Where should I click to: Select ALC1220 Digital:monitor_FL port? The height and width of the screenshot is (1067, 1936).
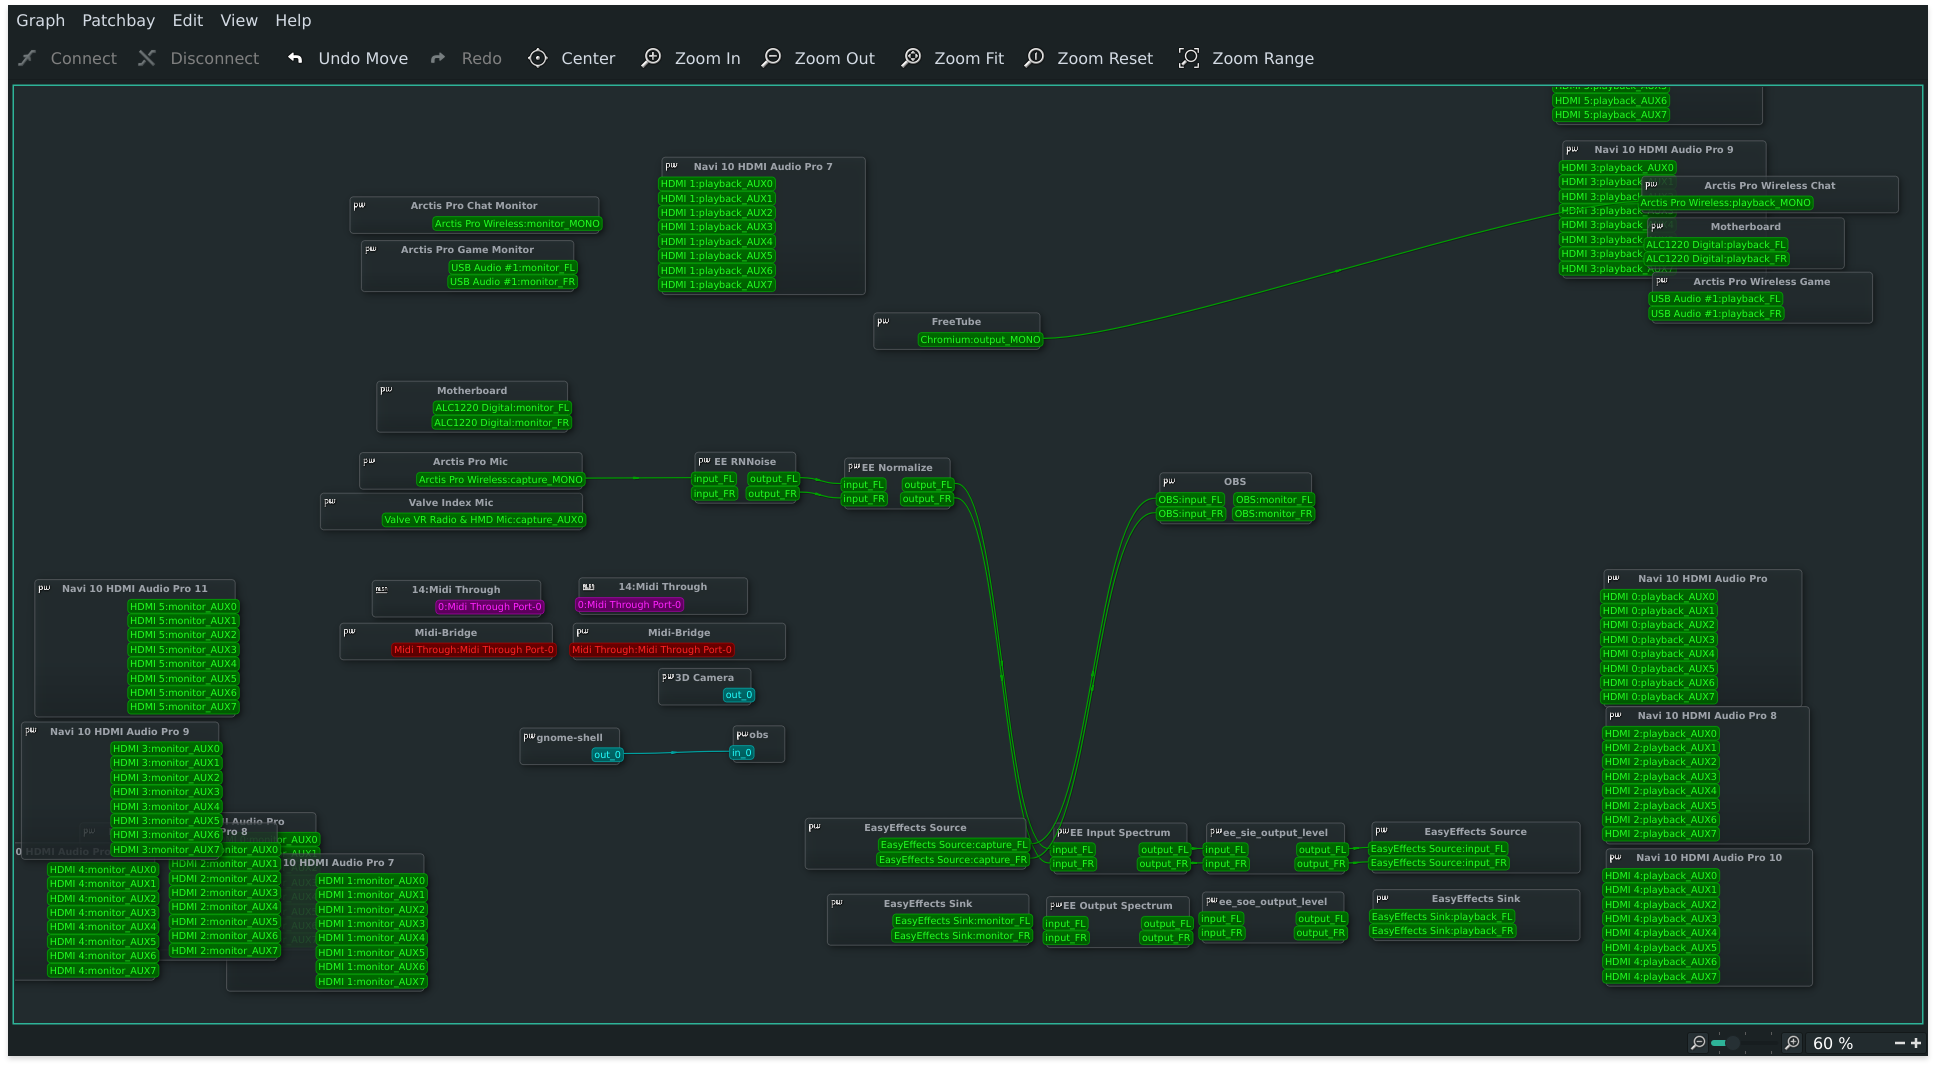coord(501,408)
